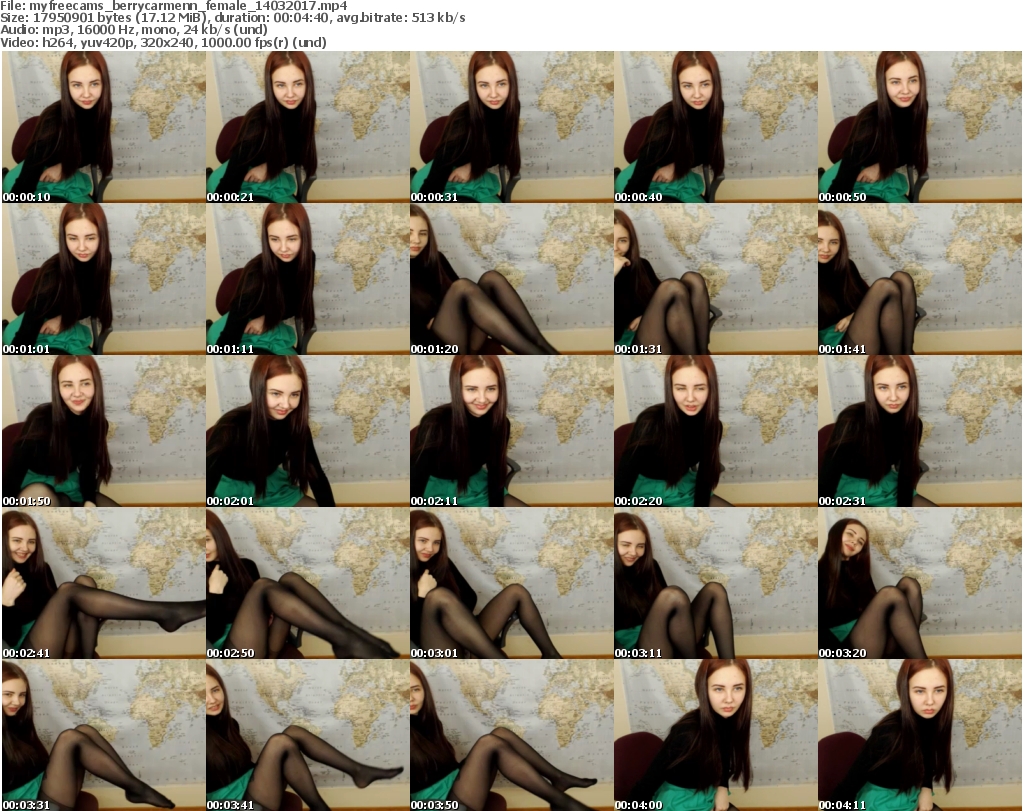Choose the thumbnail stamped 00:04:11
This screenshot has height=811, width=1024.
920,735
